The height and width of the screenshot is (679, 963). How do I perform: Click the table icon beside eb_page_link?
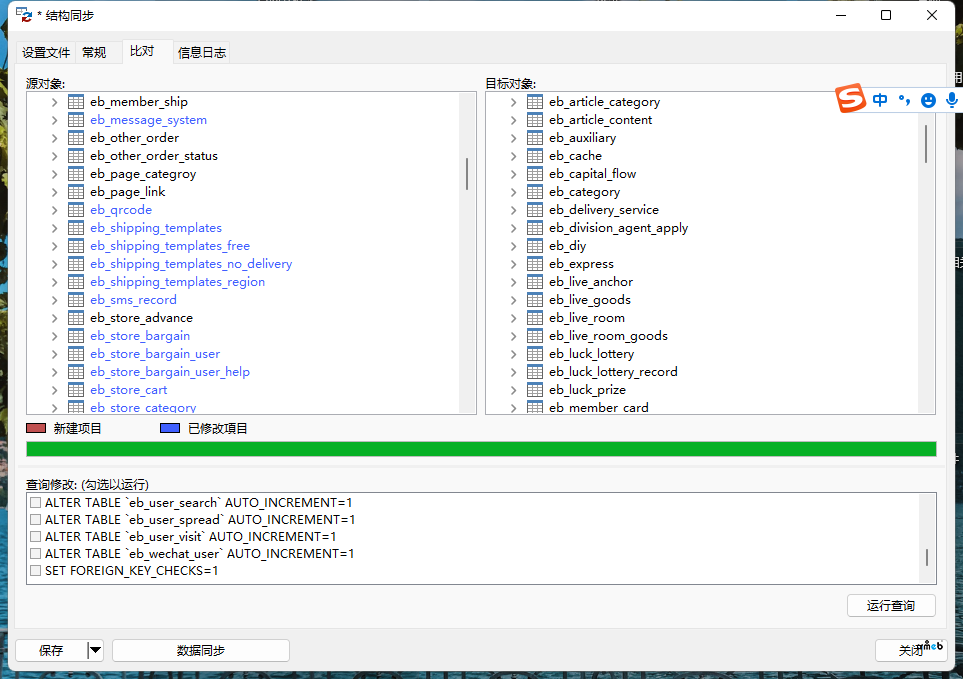(76, 192)
